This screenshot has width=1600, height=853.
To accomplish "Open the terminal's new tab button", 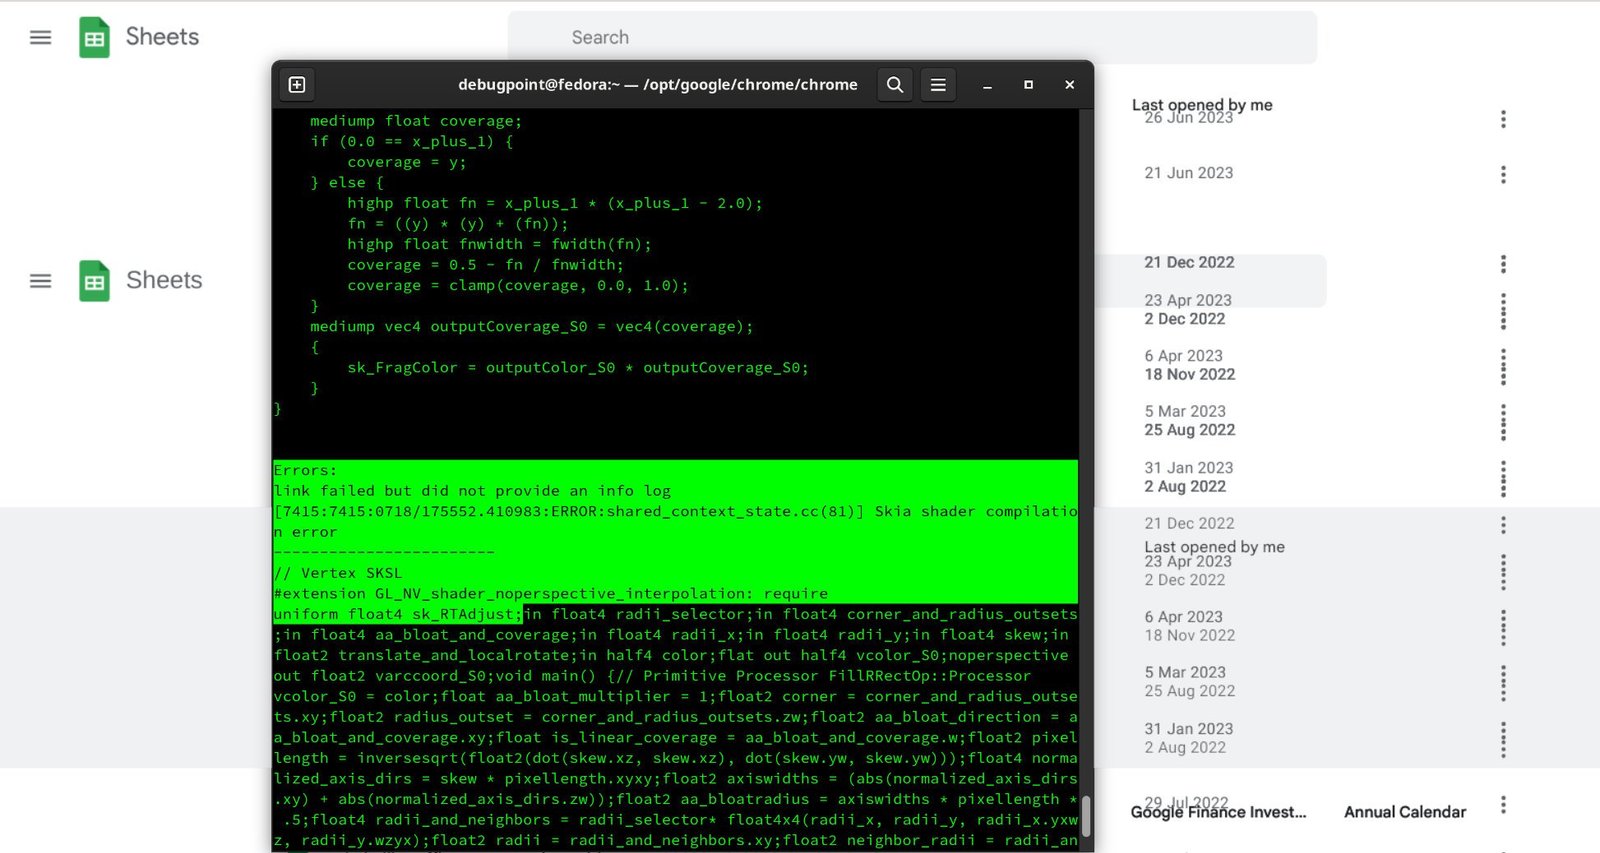I will tap(297, 85).
